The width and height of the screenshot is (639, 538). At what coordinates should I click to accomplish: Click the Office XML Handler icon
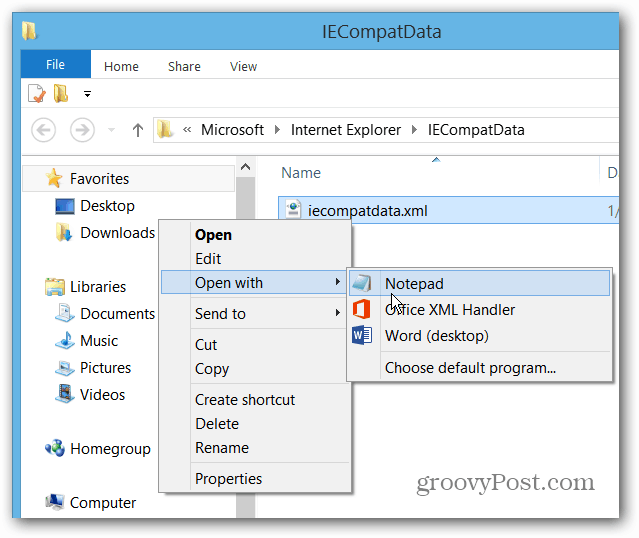click(x=361, y=309)
